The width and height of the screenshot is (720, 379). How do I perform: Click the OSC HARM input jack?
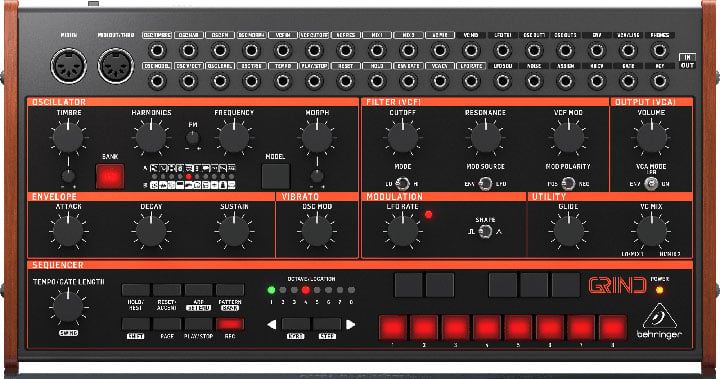(188, 50)
